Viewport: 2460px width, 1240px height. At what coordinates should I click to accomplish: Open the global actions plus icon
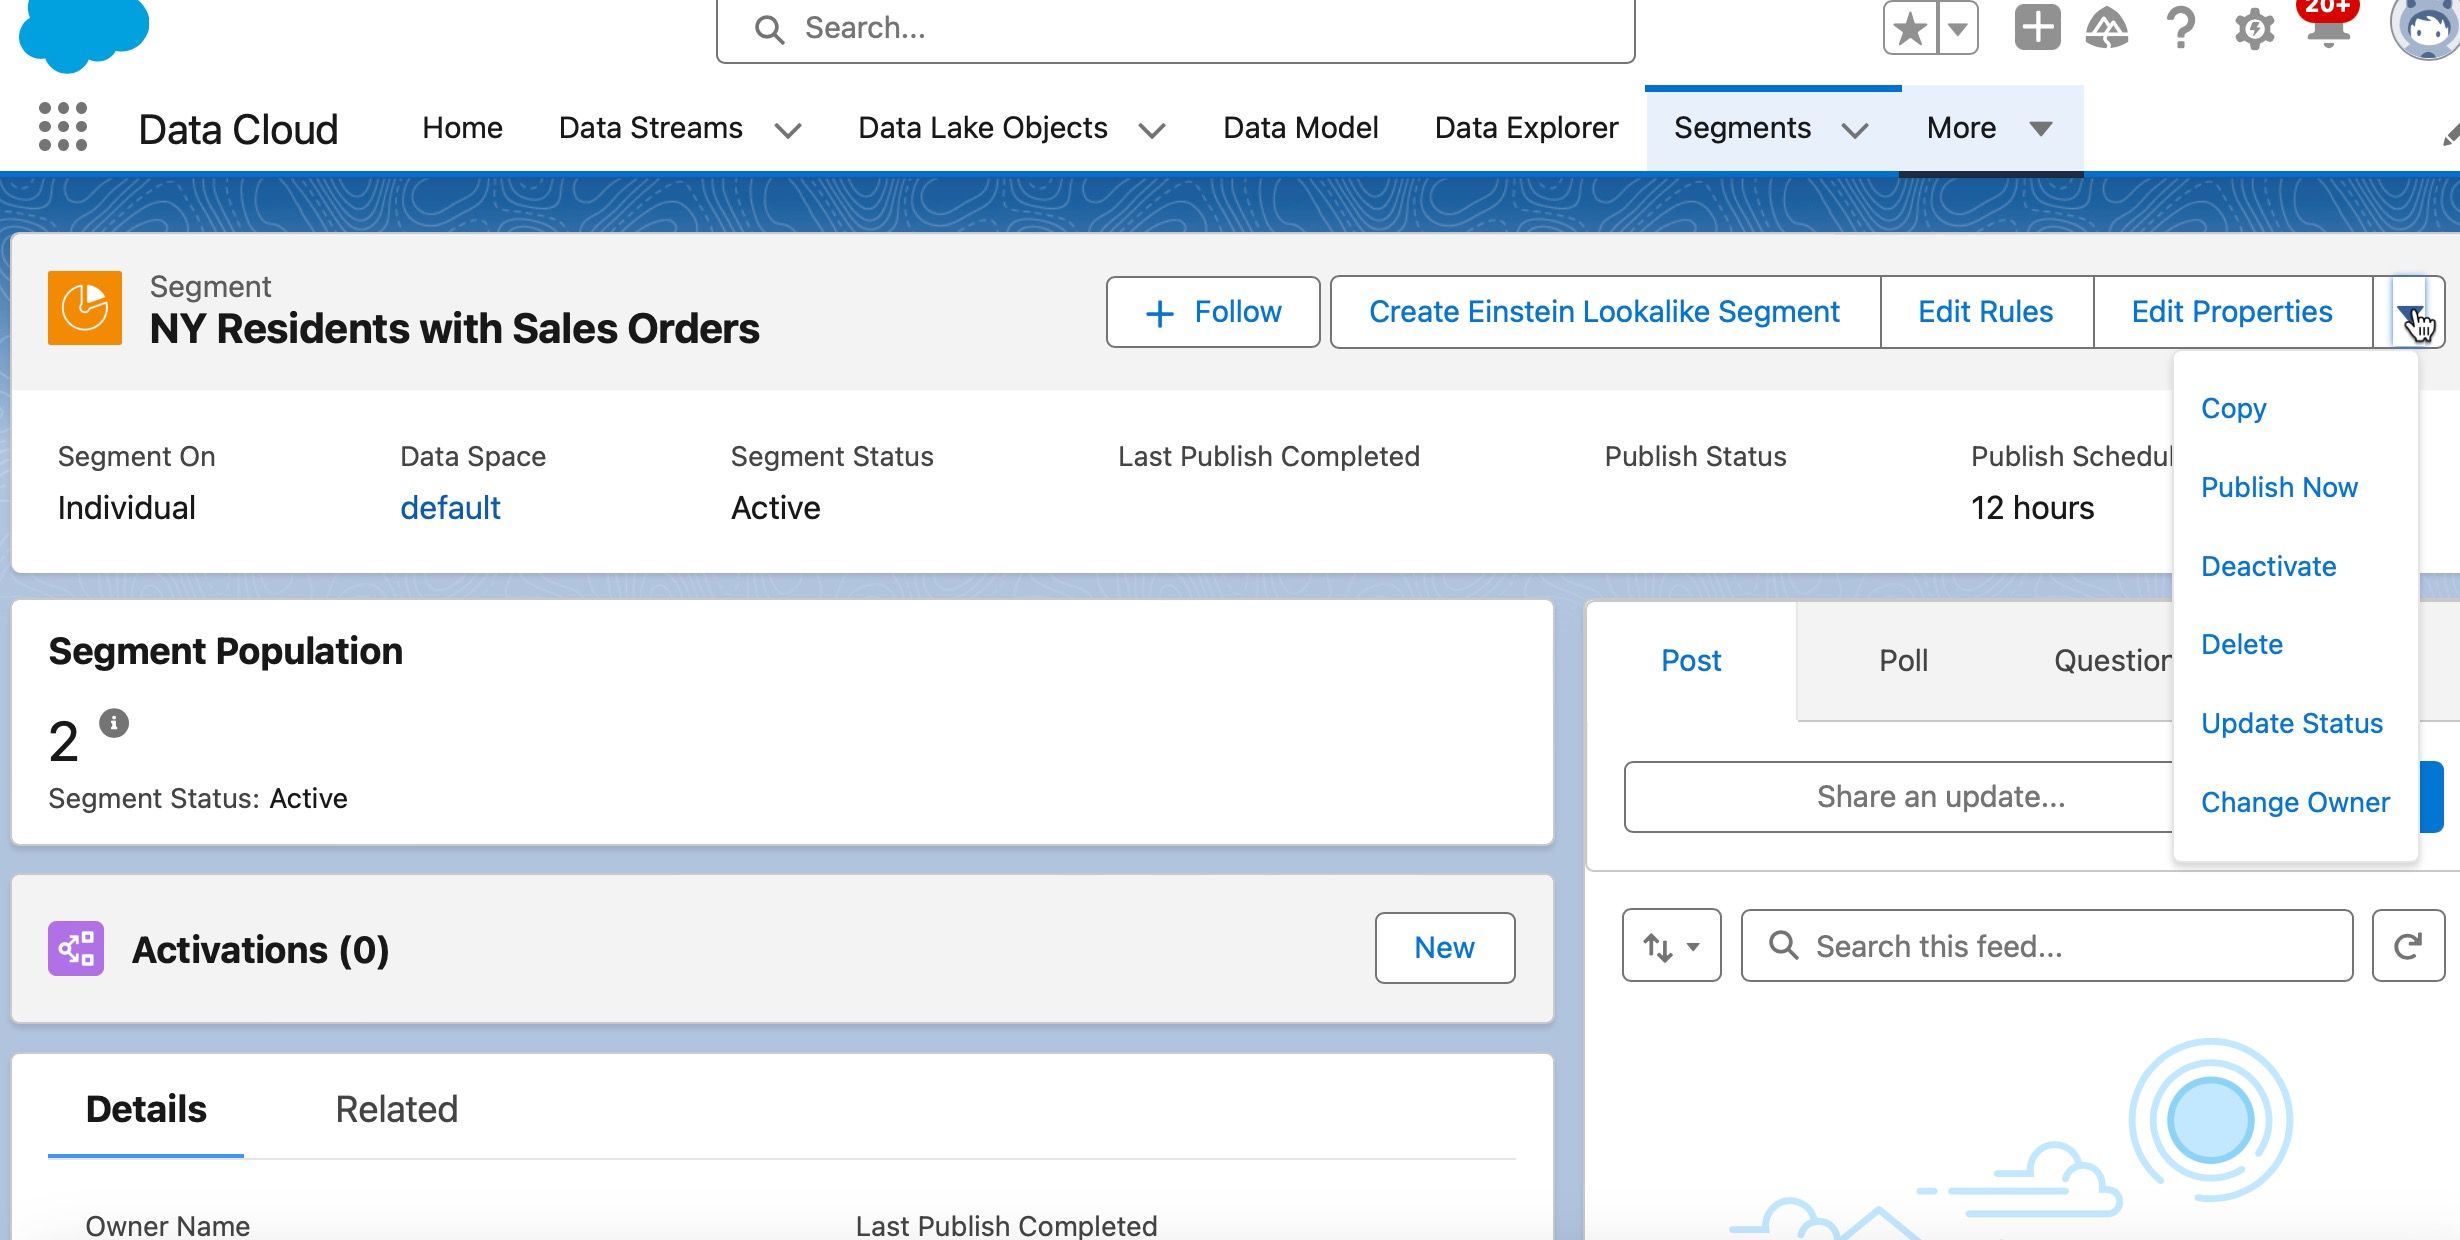click(2037, 27)
